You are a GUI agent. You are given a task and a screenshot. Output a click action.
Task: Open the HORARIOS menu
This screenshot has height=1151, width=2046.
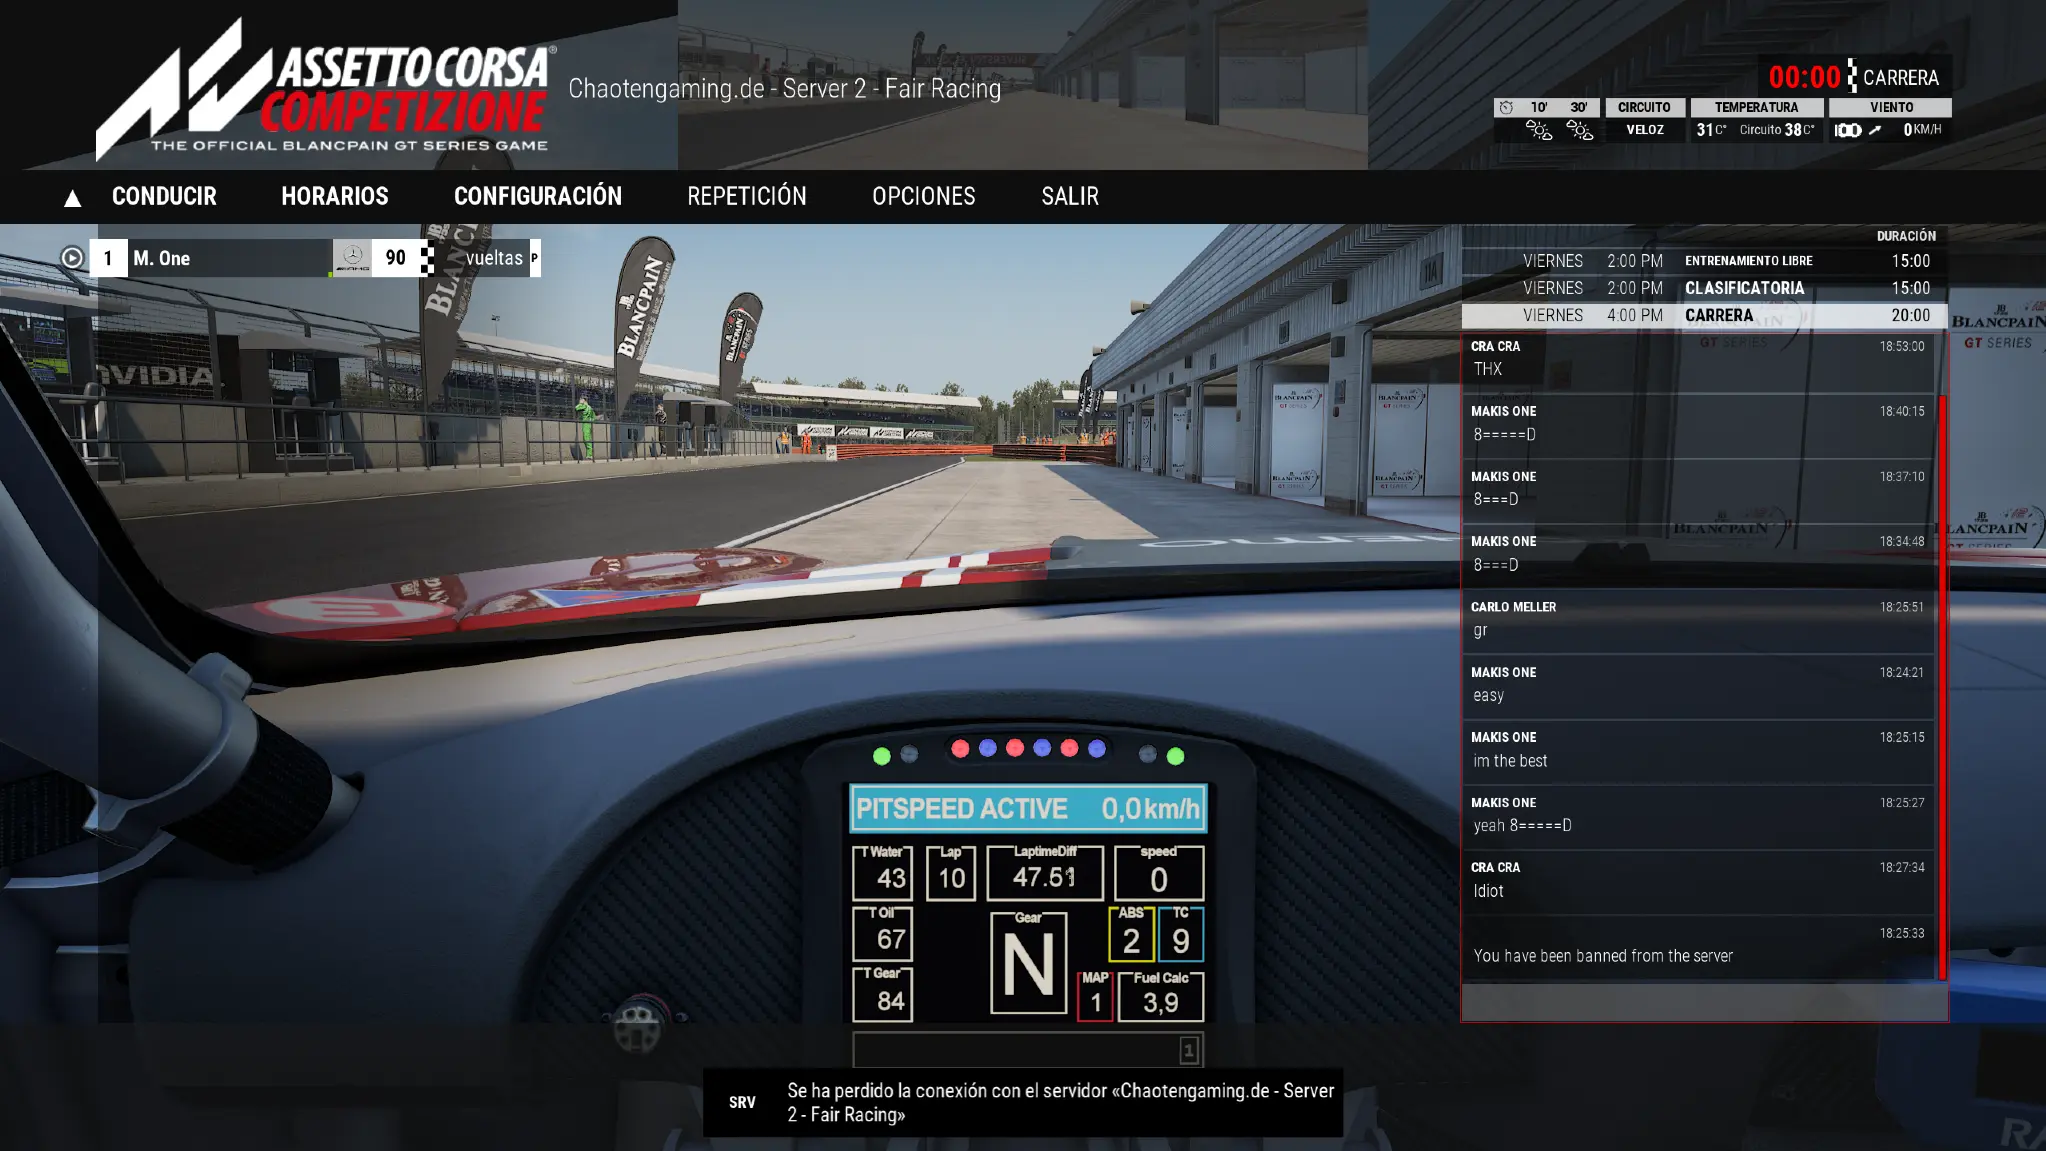point(335,196)
